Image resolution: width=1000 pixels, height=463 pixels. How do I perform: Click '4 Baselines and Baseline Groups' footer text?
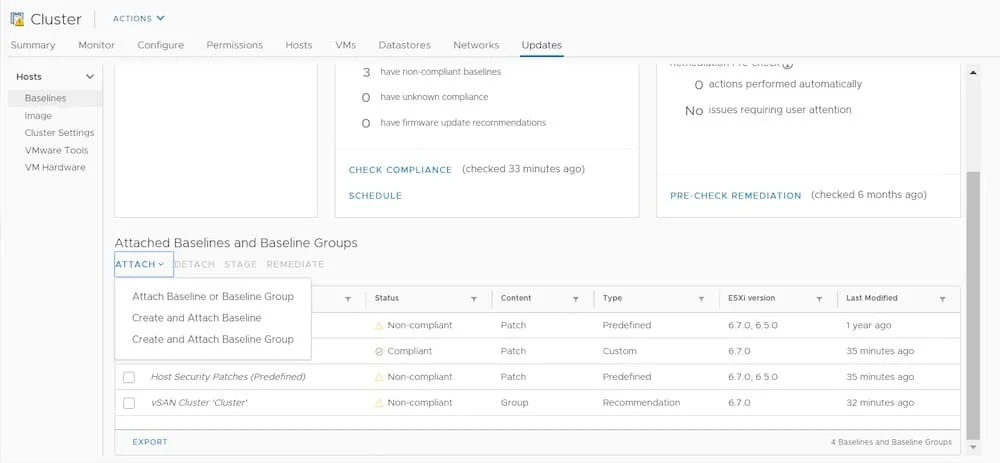tap(891, 442)
